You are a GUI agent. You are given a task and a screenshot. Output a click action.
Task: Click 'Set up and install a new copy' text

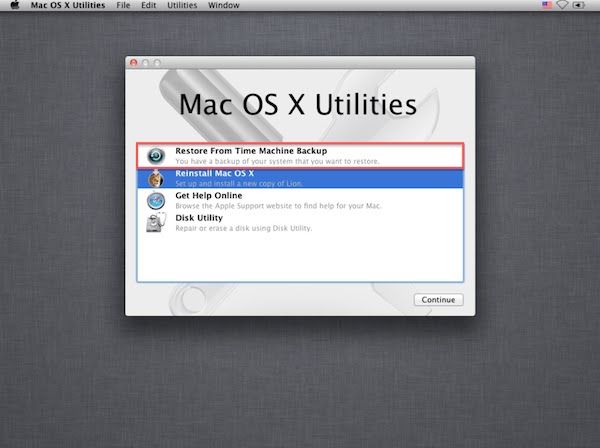(x=239, y=183)
